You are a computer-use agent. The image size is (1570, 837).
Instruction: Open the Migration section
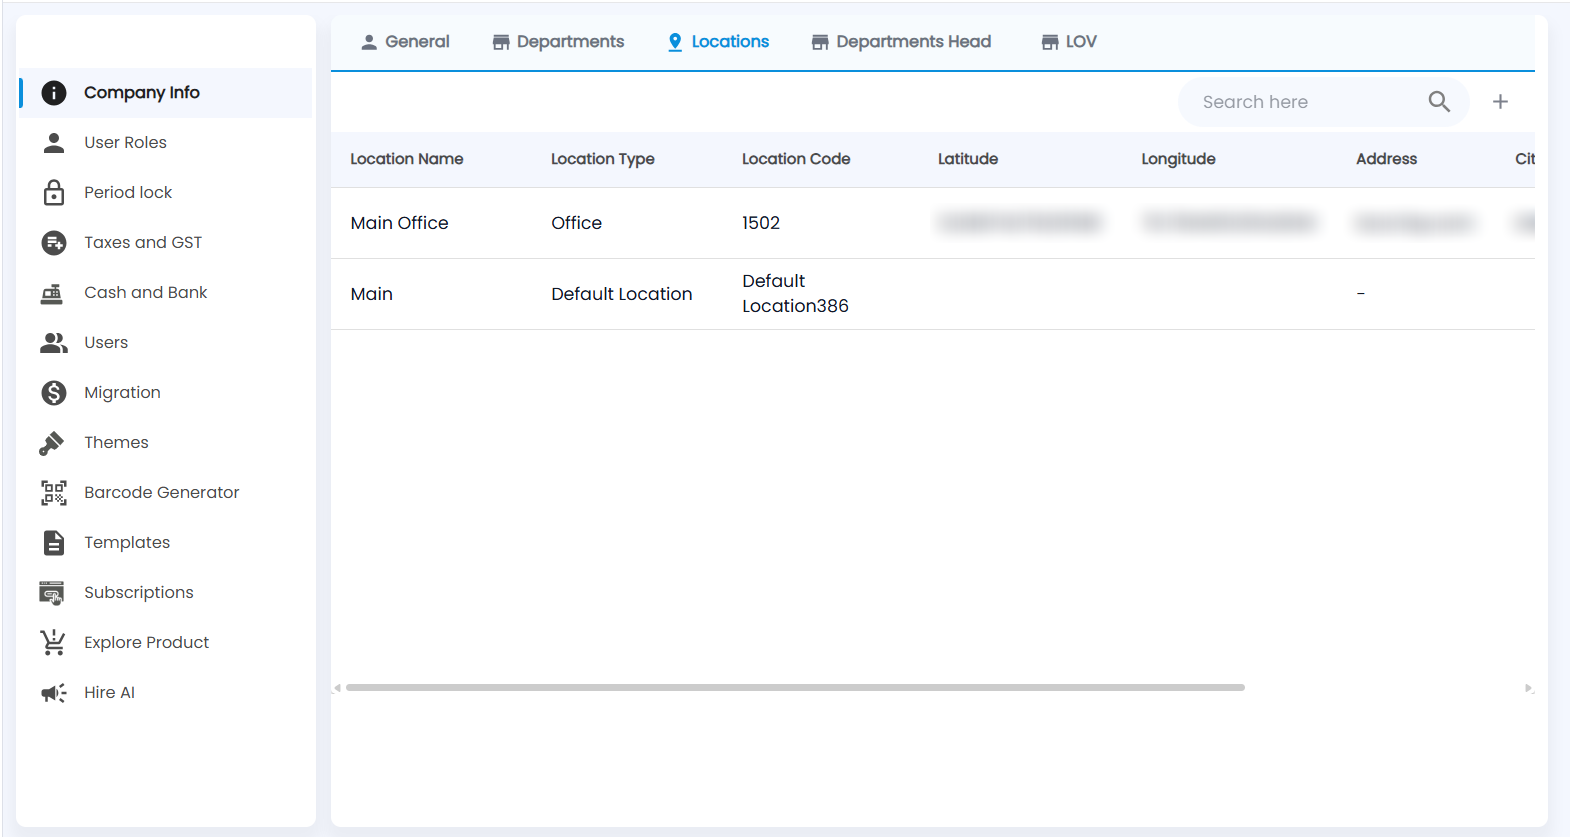tap(166, 393)
